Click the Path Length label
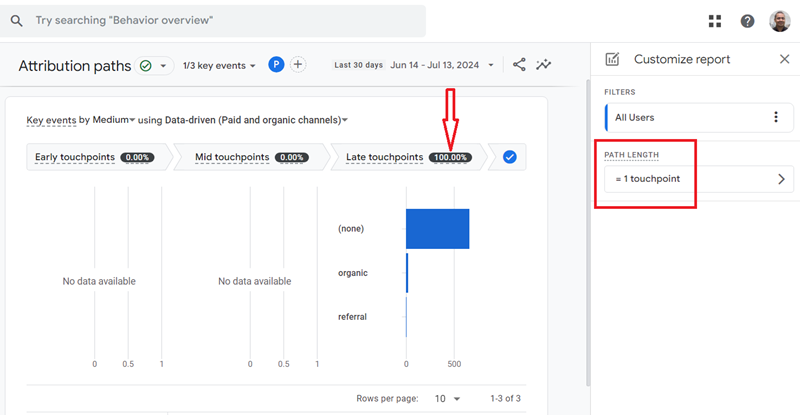 tap(632, 155)
